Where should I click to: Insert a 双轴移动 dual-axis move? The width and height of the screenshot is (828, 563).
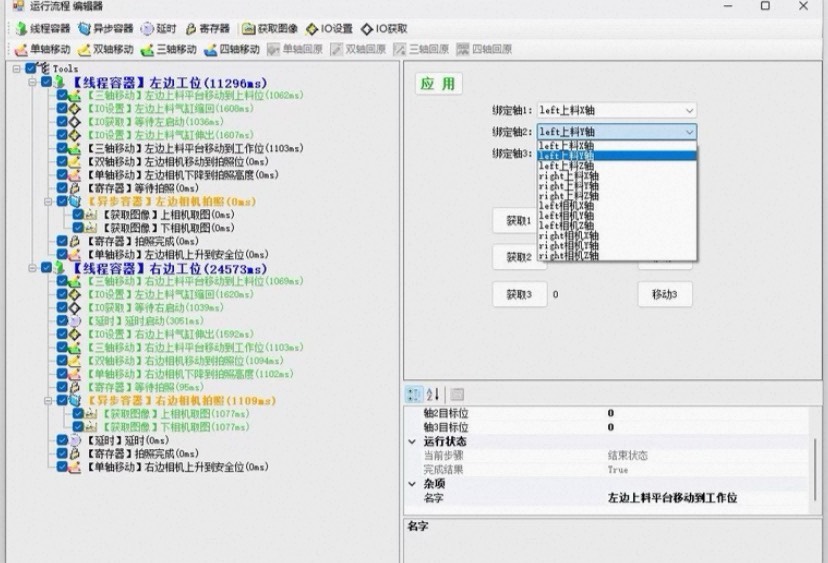pos(106,49)
